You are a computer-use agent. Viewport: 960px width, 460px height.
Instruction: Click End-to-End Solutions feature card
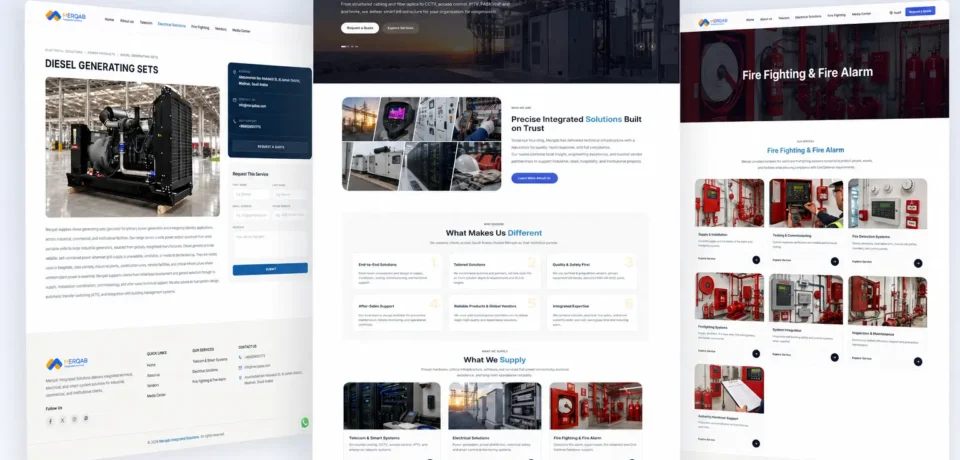(x=397, y=271)
